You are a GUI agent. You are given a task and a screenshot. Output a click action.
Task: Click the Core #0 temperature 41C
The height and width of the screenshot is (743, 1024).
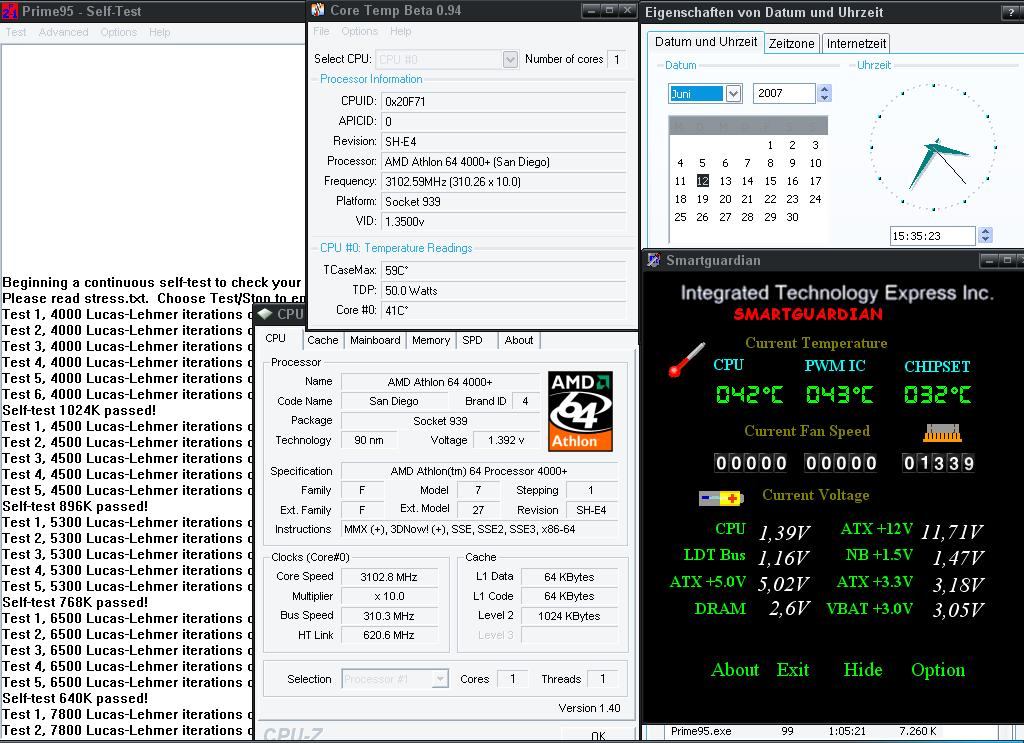click(x=504, y=310)
